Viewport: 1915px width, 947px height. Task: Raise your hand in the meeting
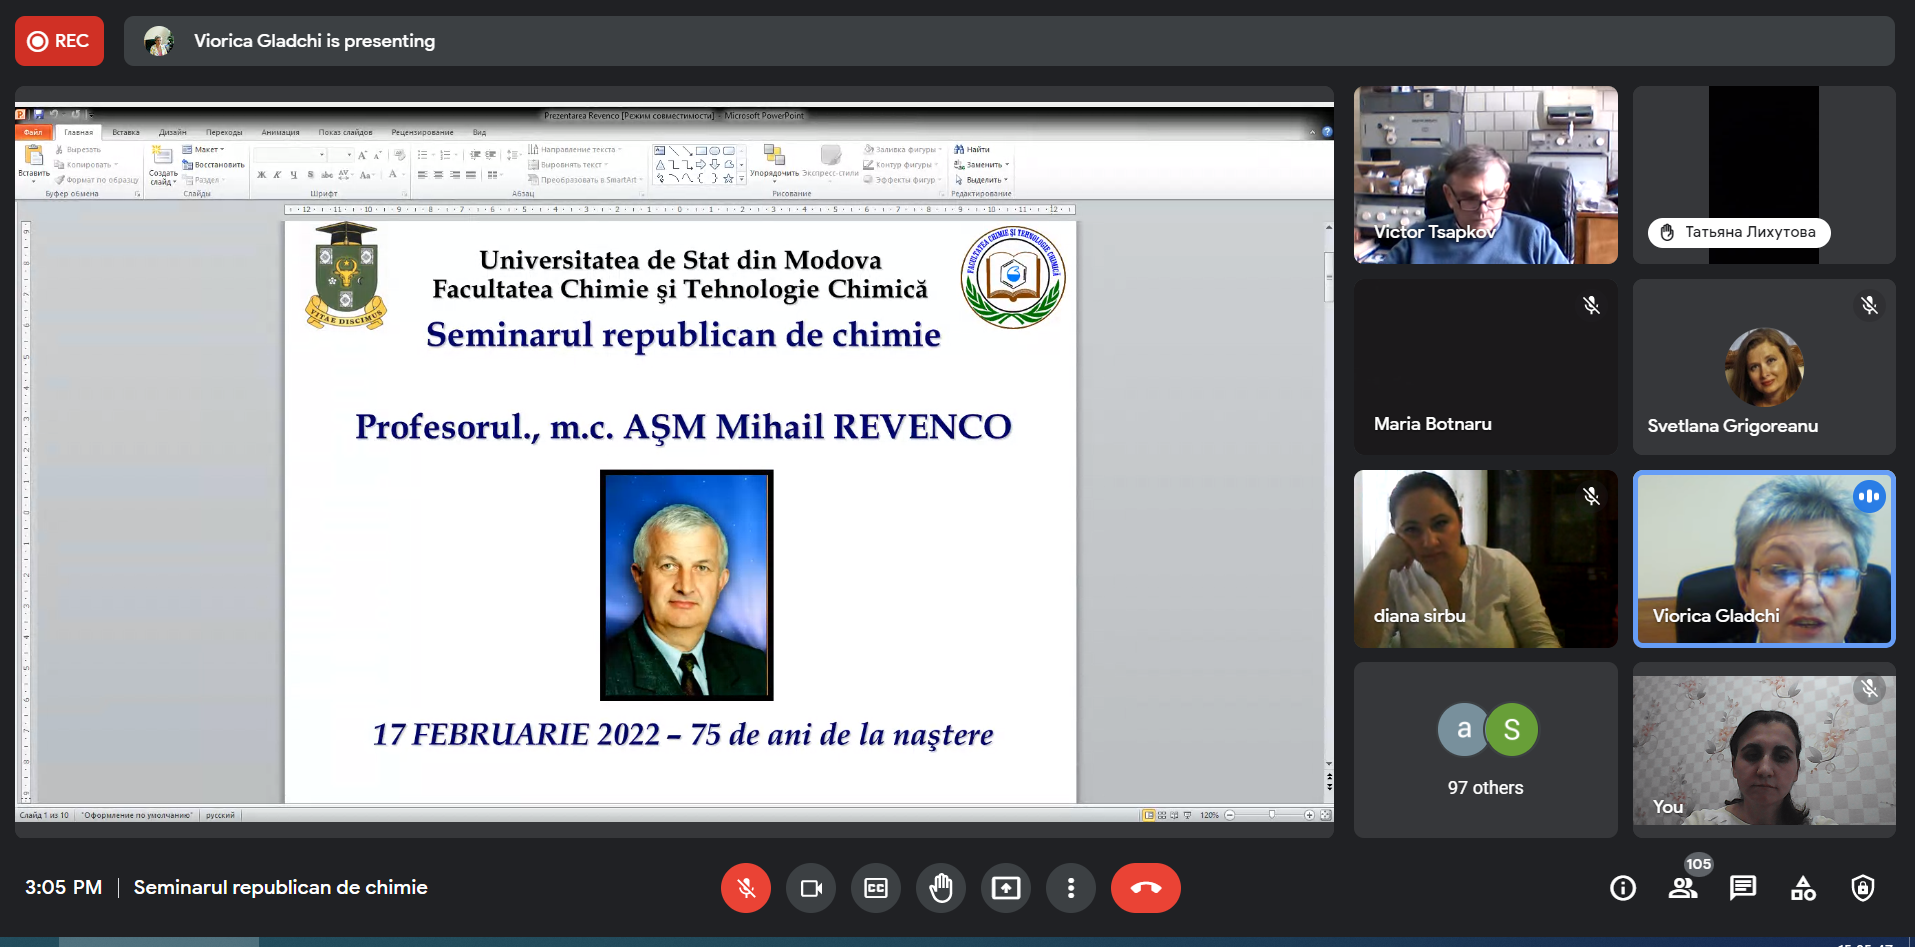[x=941, y=888]
